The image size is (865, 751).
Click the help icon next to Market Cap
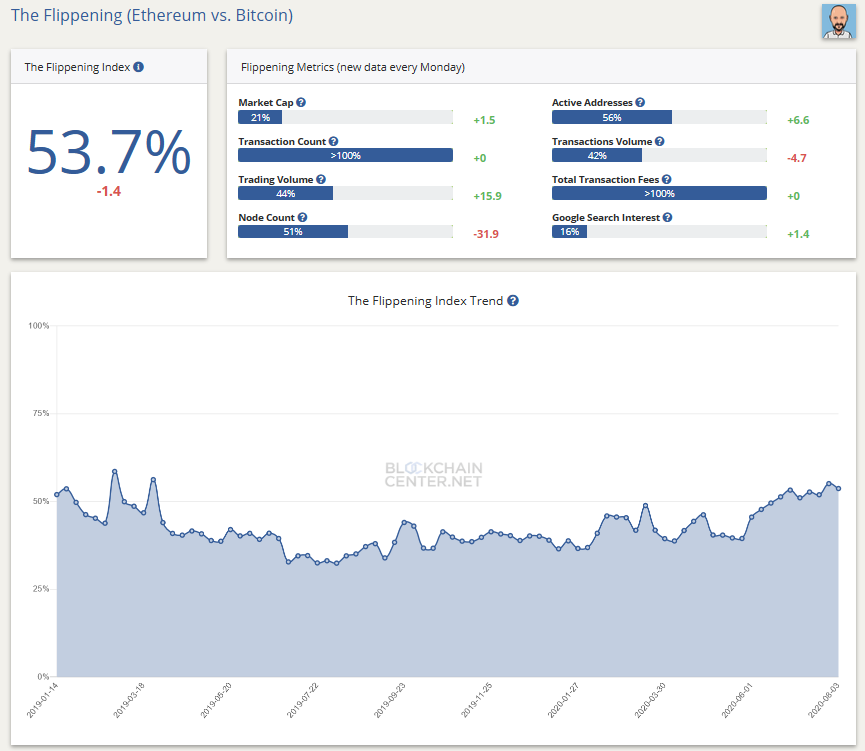click(301, 103)
